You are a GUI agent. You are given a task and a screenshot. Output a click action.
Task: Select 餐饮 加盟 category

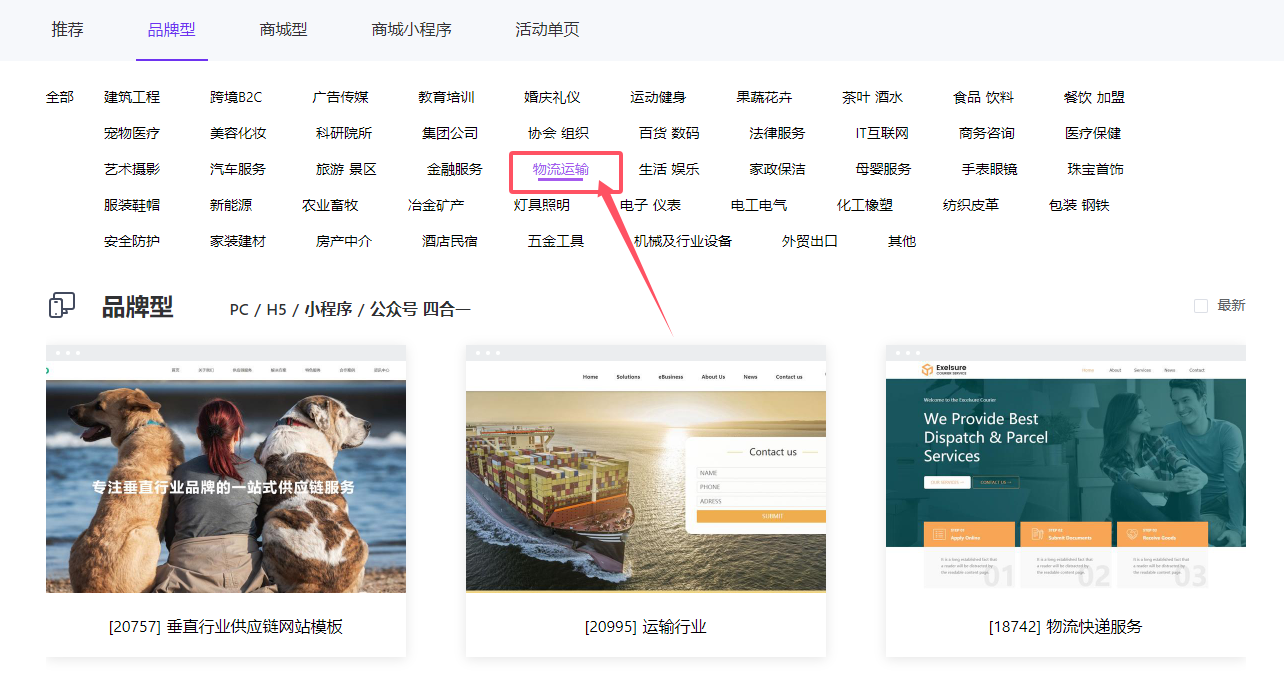point(1094,97)
